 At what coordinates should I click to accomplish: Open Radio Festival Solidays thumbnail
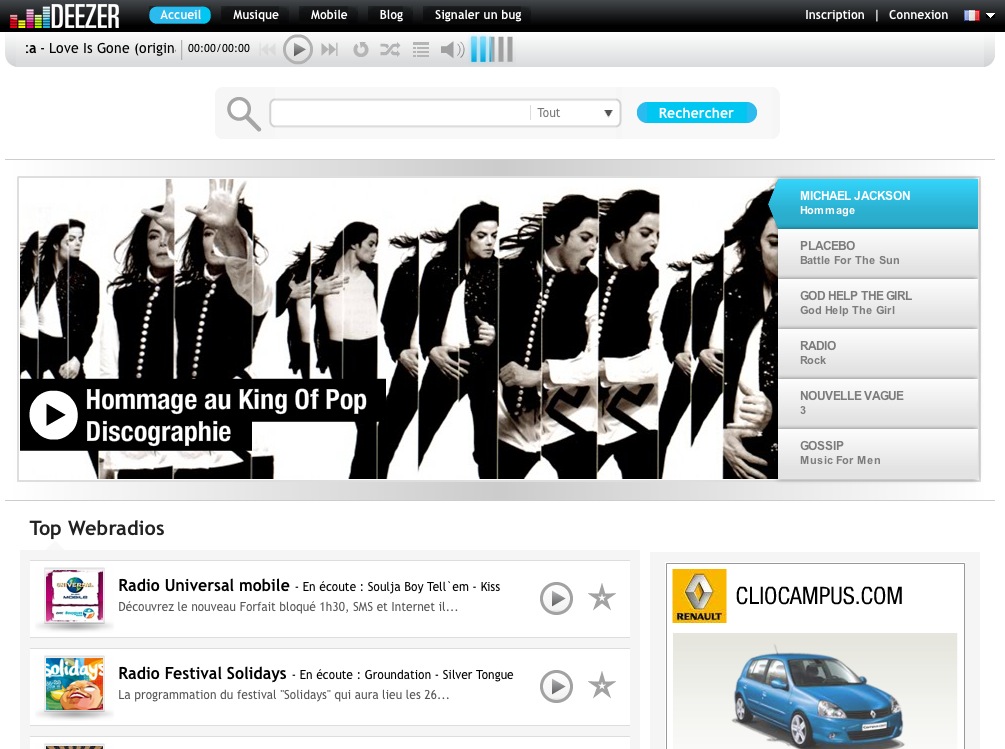tap(74, 684)
